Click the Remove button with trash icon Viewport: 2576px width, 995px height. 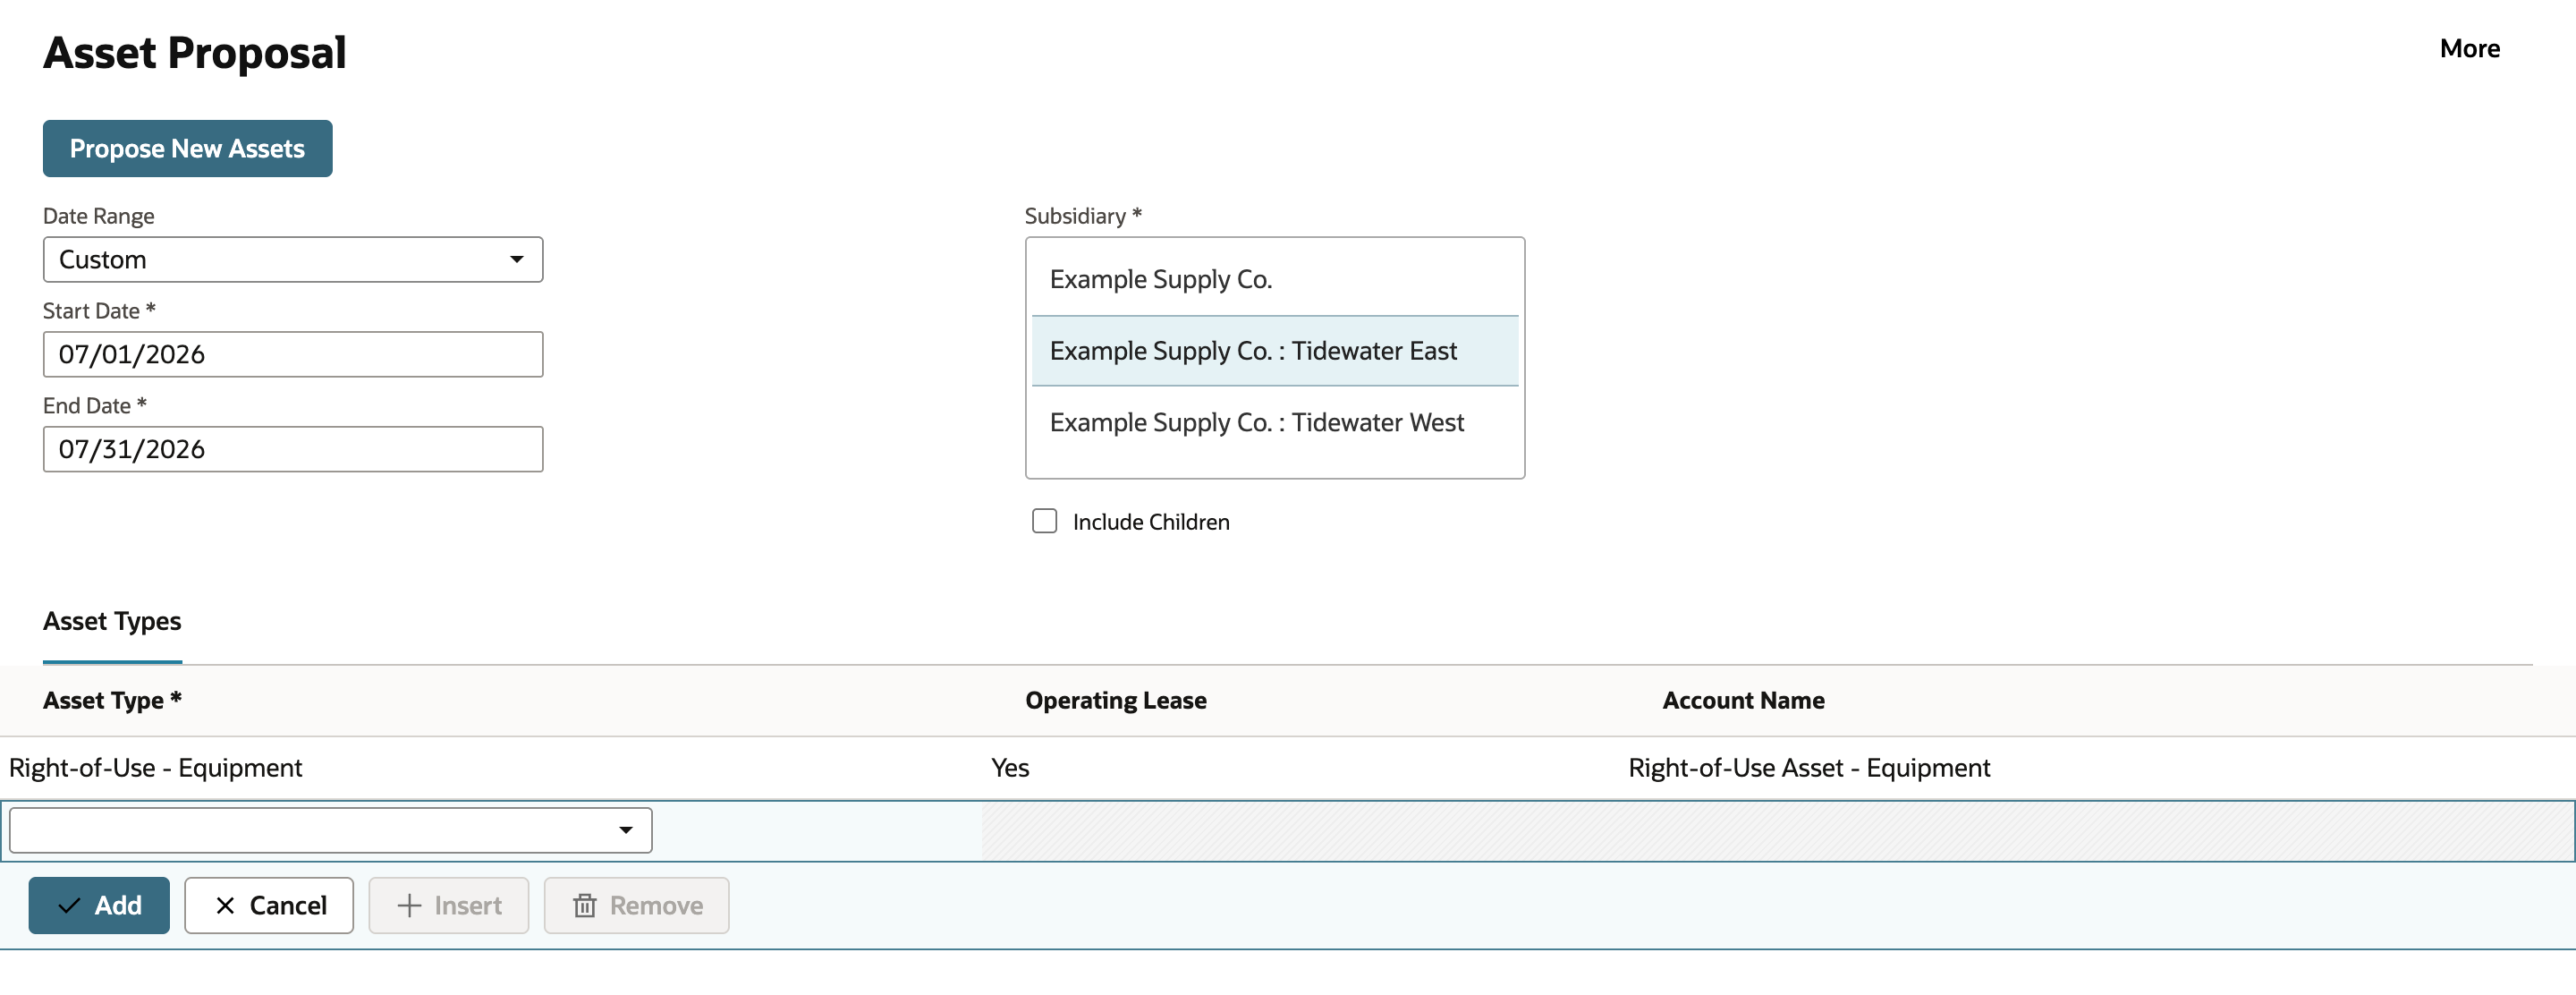(636, 905)
